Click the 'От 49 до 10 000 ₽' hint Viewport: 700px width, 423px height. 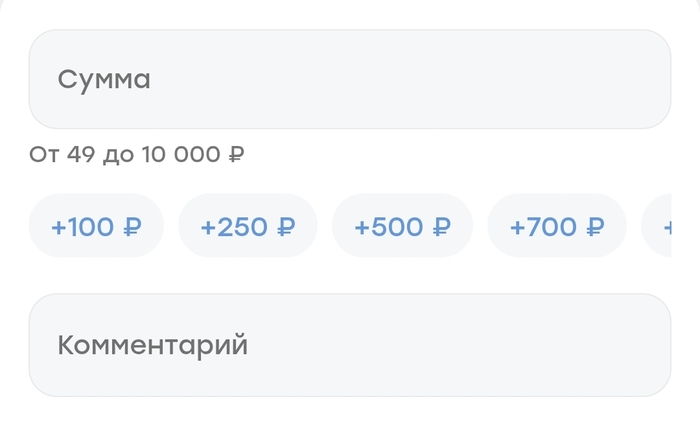(x=137, y=155)
